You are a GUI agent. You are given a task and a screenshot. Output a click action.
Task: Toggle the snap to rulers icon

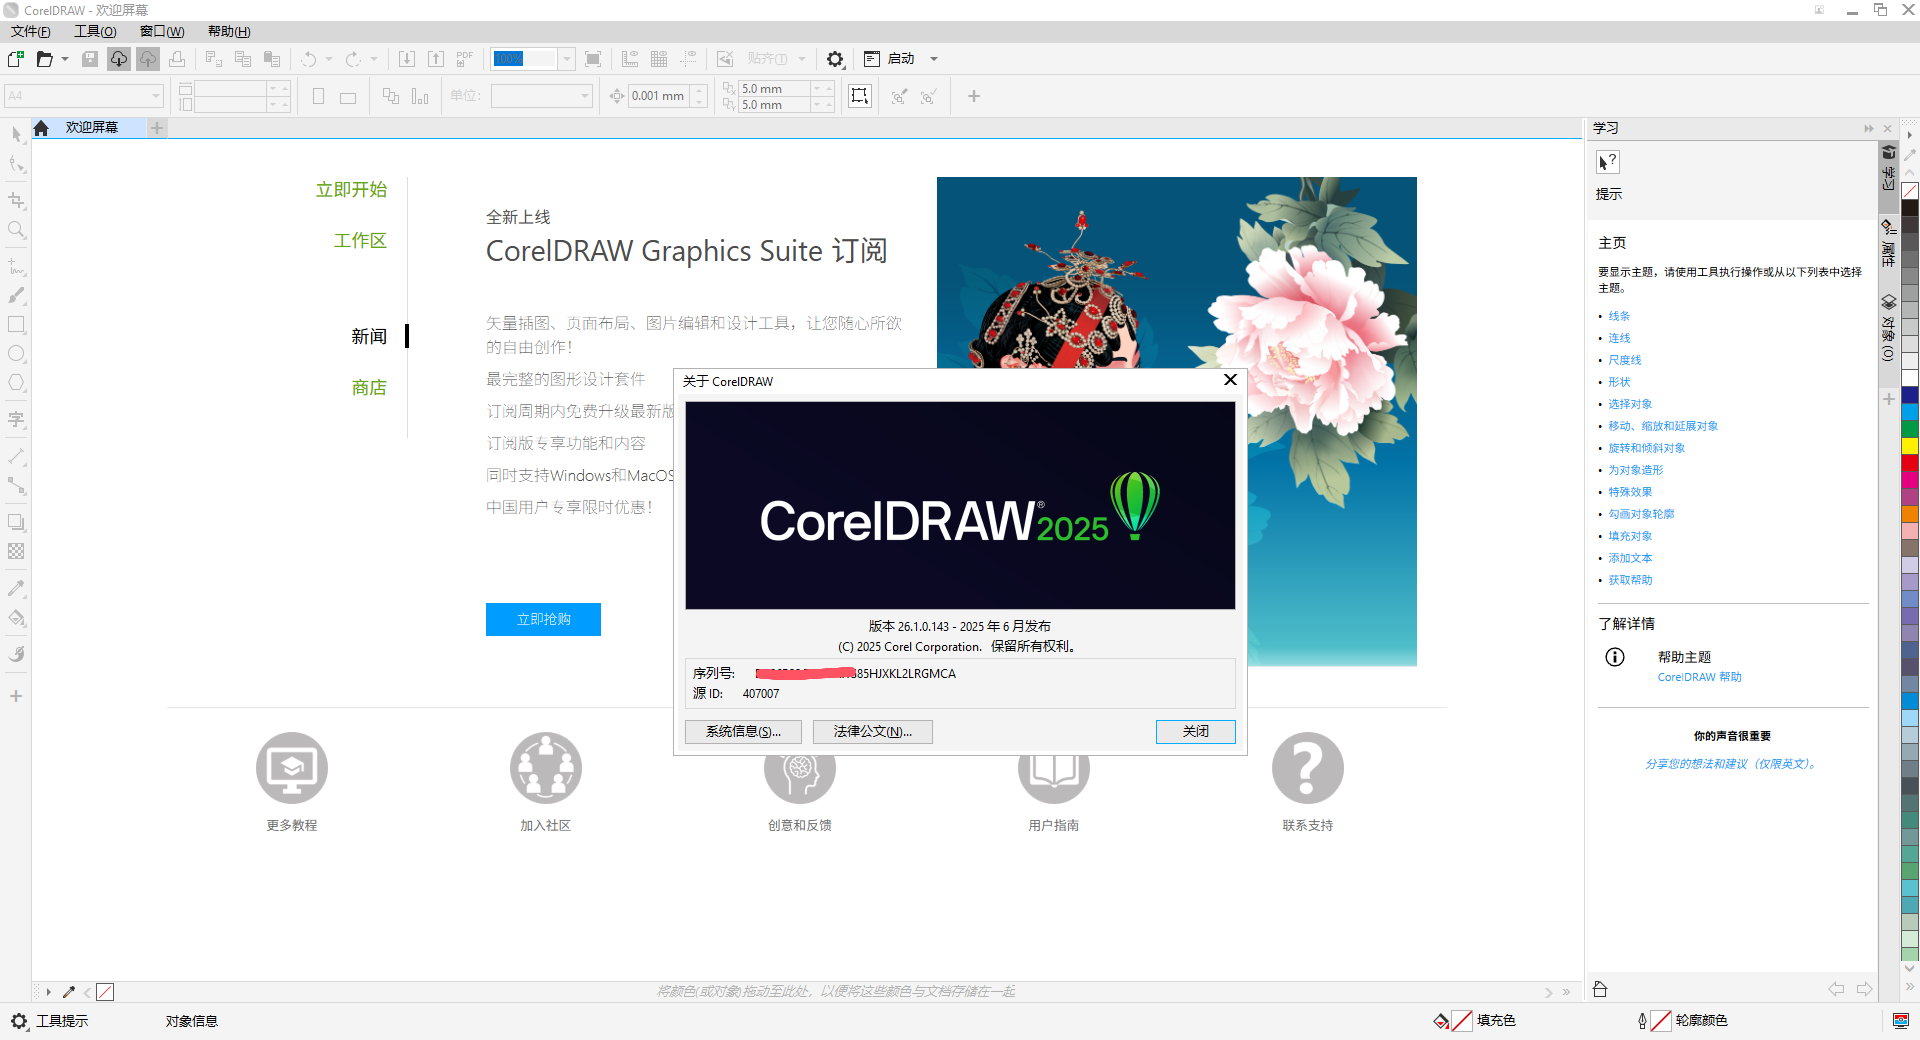pyautogui.click(x=629, y=59)
